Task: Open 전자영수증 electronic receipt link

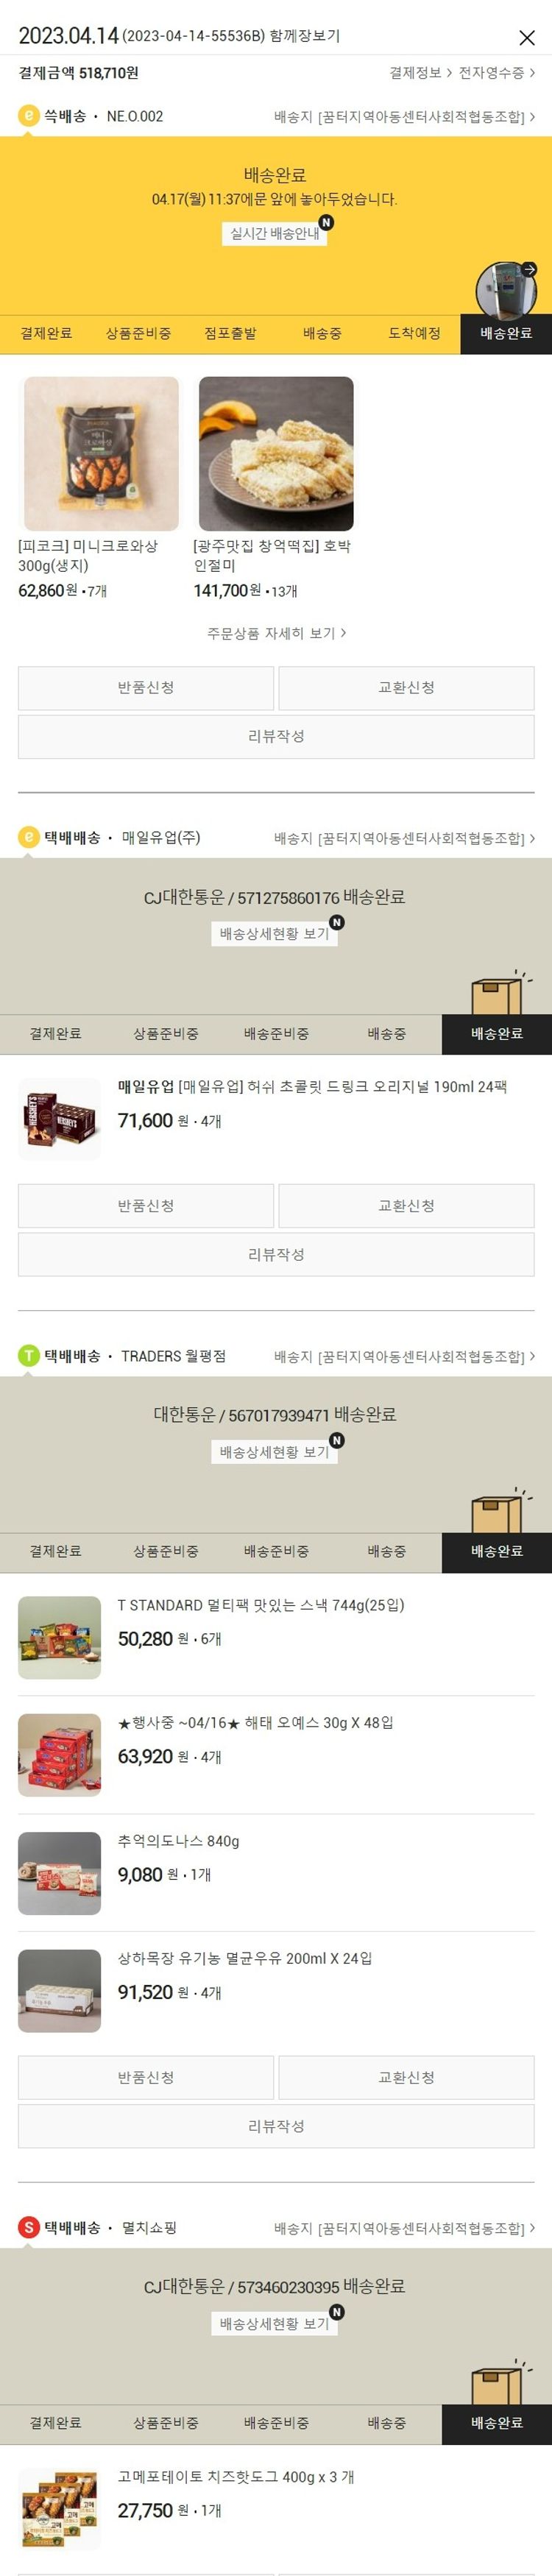Action: [497, 73]
